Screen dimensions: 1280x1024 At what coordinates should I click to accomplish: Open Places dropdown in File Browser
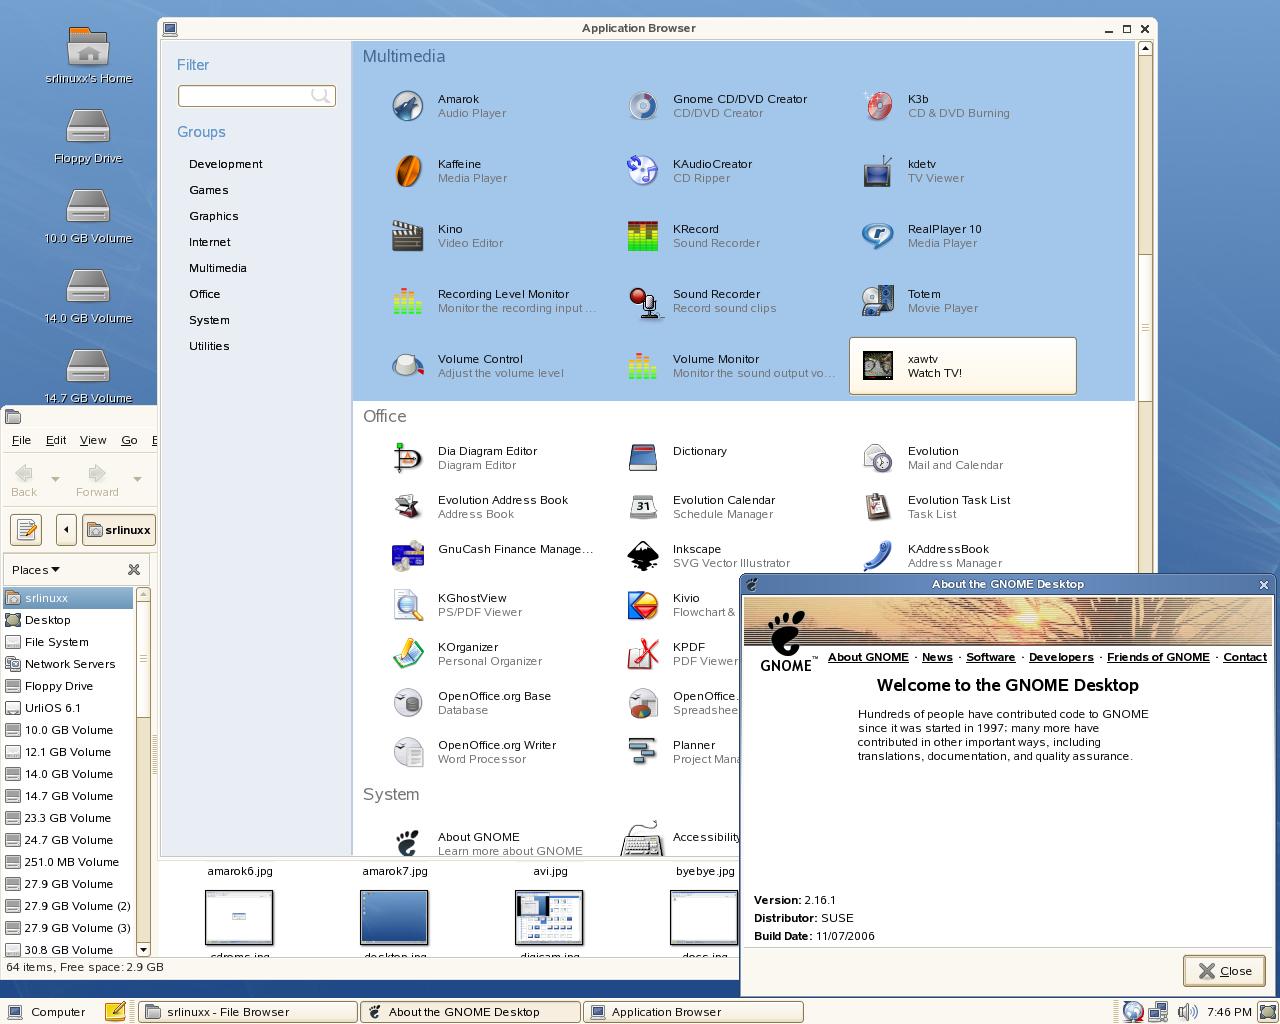[36, 570]
